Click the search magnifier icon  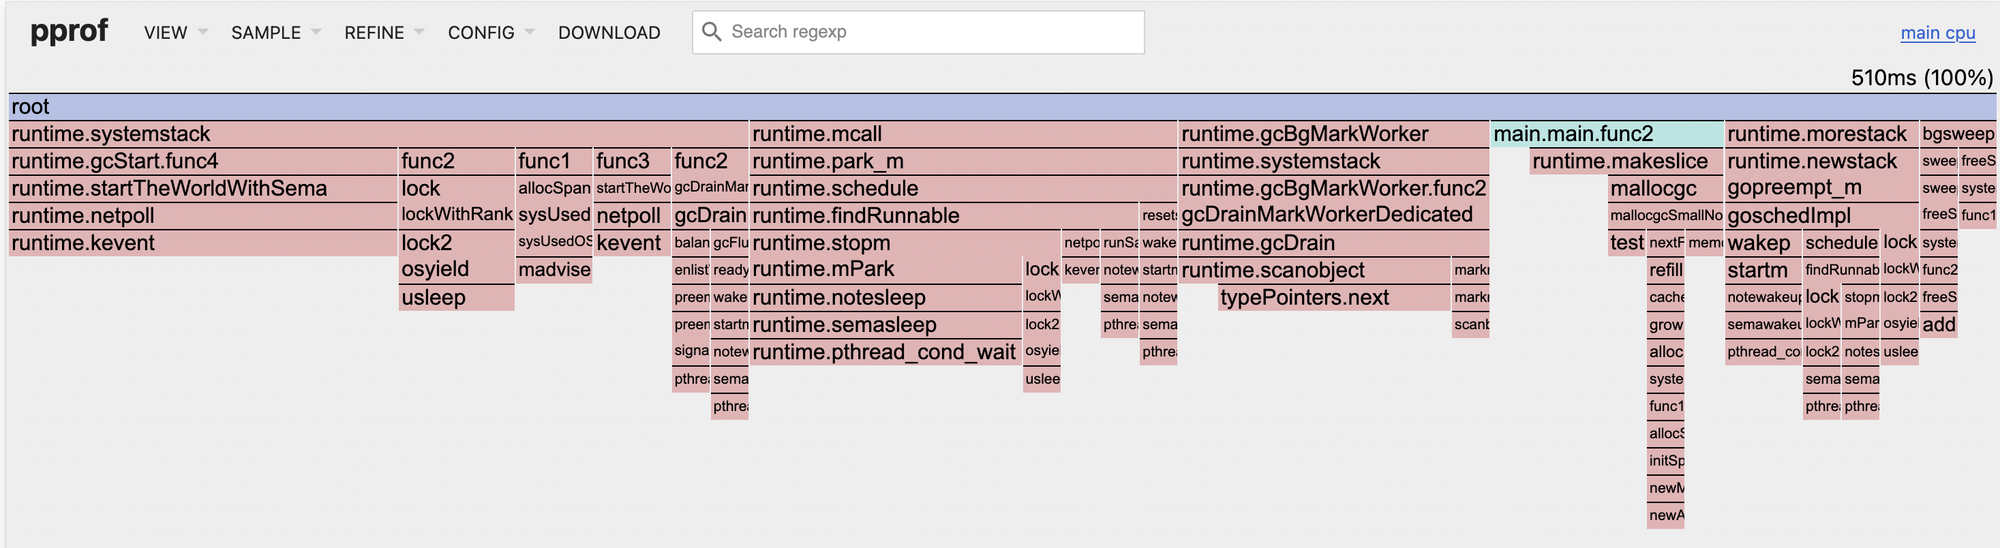click(711, 32)
